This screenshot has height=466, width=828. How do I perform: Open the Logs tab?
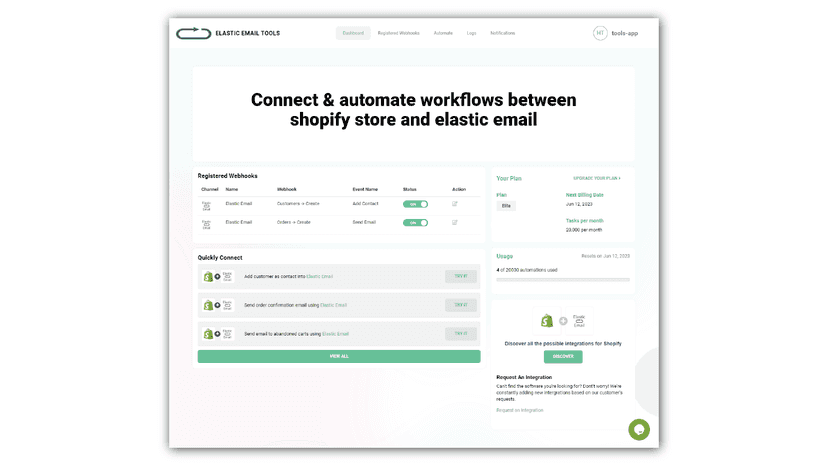pyautogui.click(x=472, y=33)
